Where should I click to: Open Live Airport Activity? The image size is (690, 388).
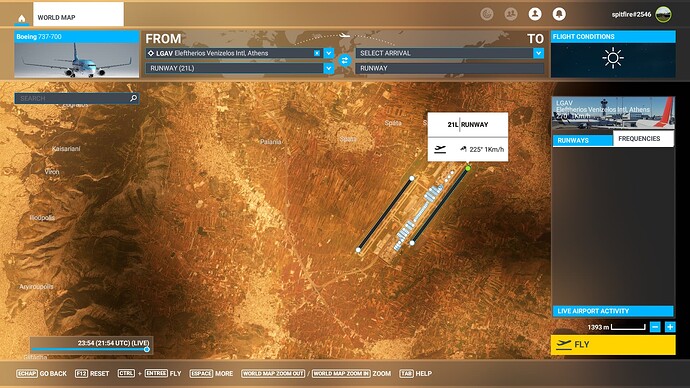click(x=613, y=311)
